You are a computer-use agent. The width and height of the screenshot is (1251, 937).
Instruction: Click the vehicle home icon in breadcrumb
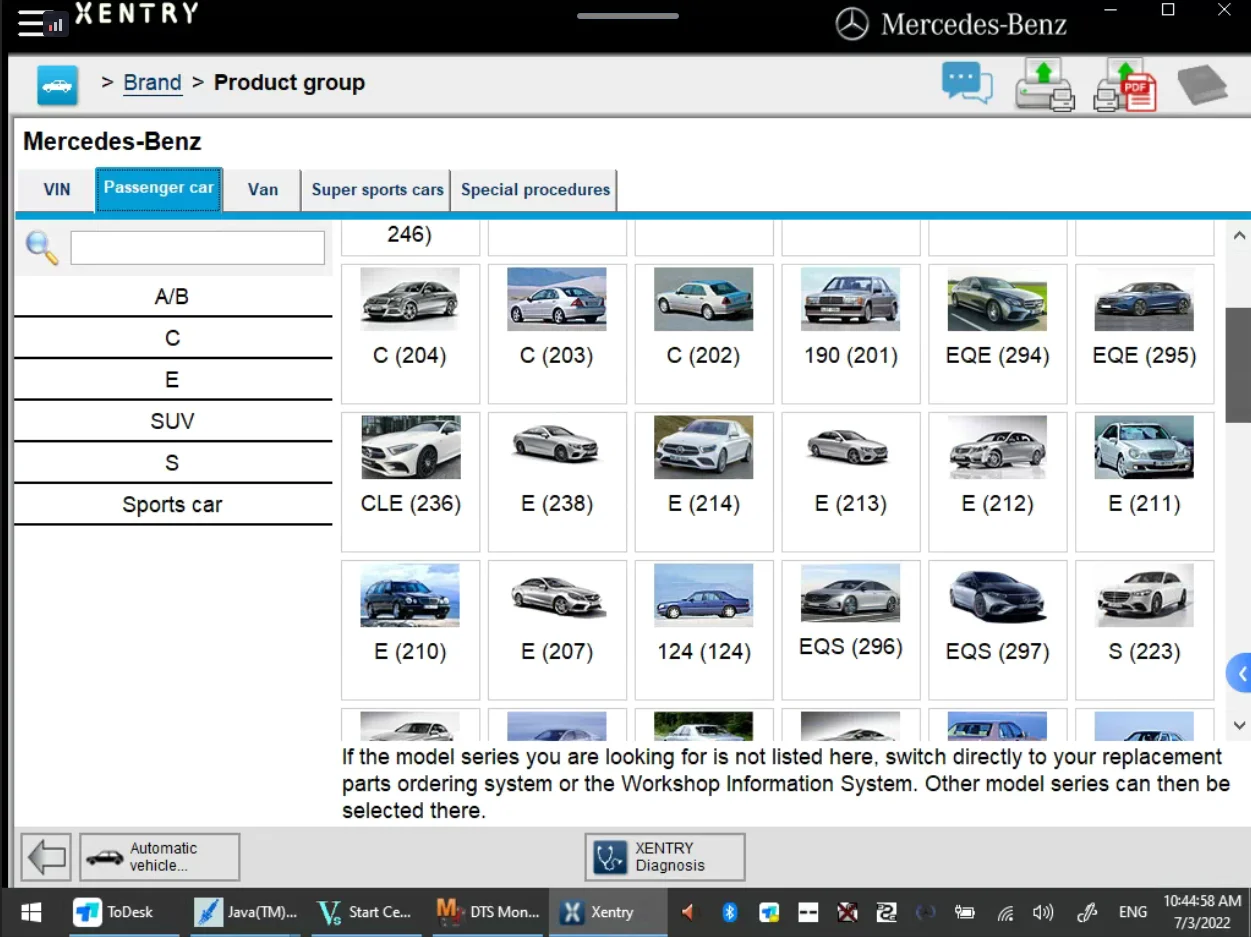click(57, 85)
